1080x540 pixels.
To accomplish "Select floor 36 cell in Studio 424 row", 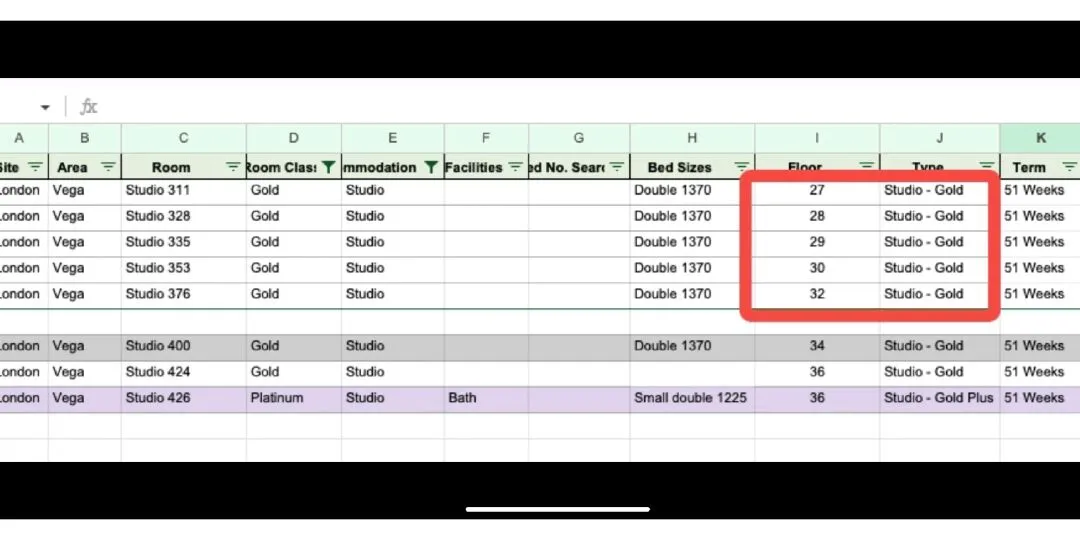I will click(817, 372).
